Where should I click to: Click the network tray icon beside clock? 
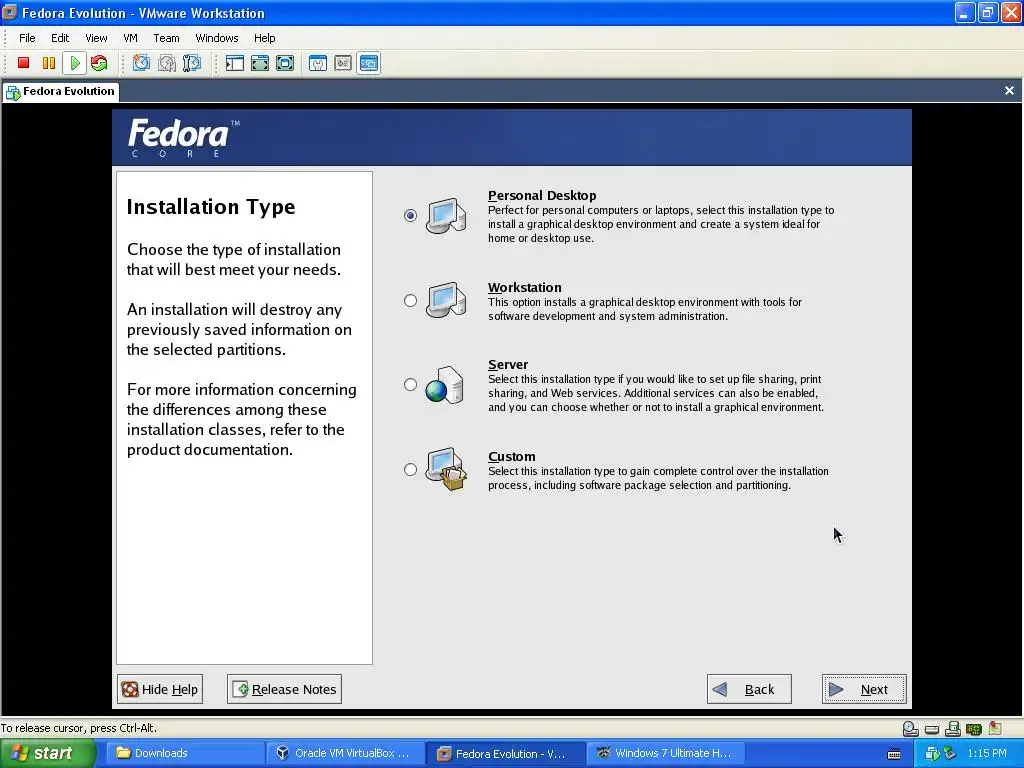point(949,753)
